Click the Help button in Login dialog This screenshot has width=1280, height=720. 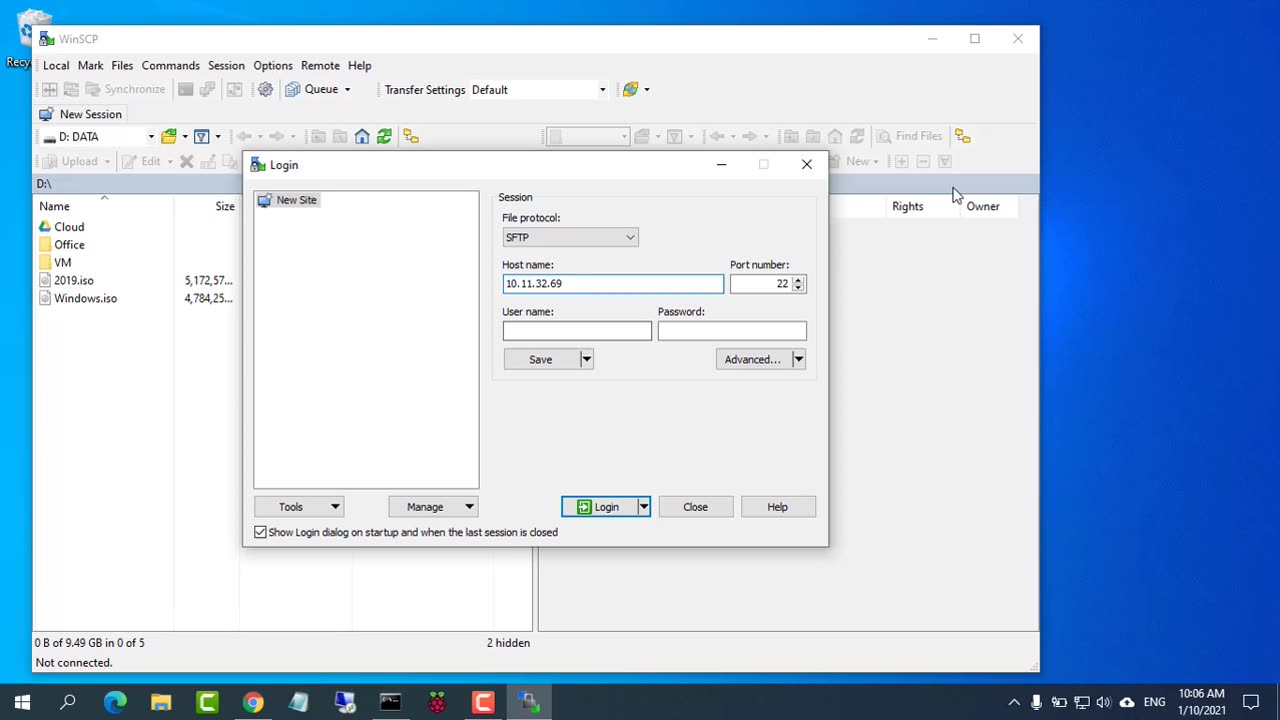click(x=778, y=507)
